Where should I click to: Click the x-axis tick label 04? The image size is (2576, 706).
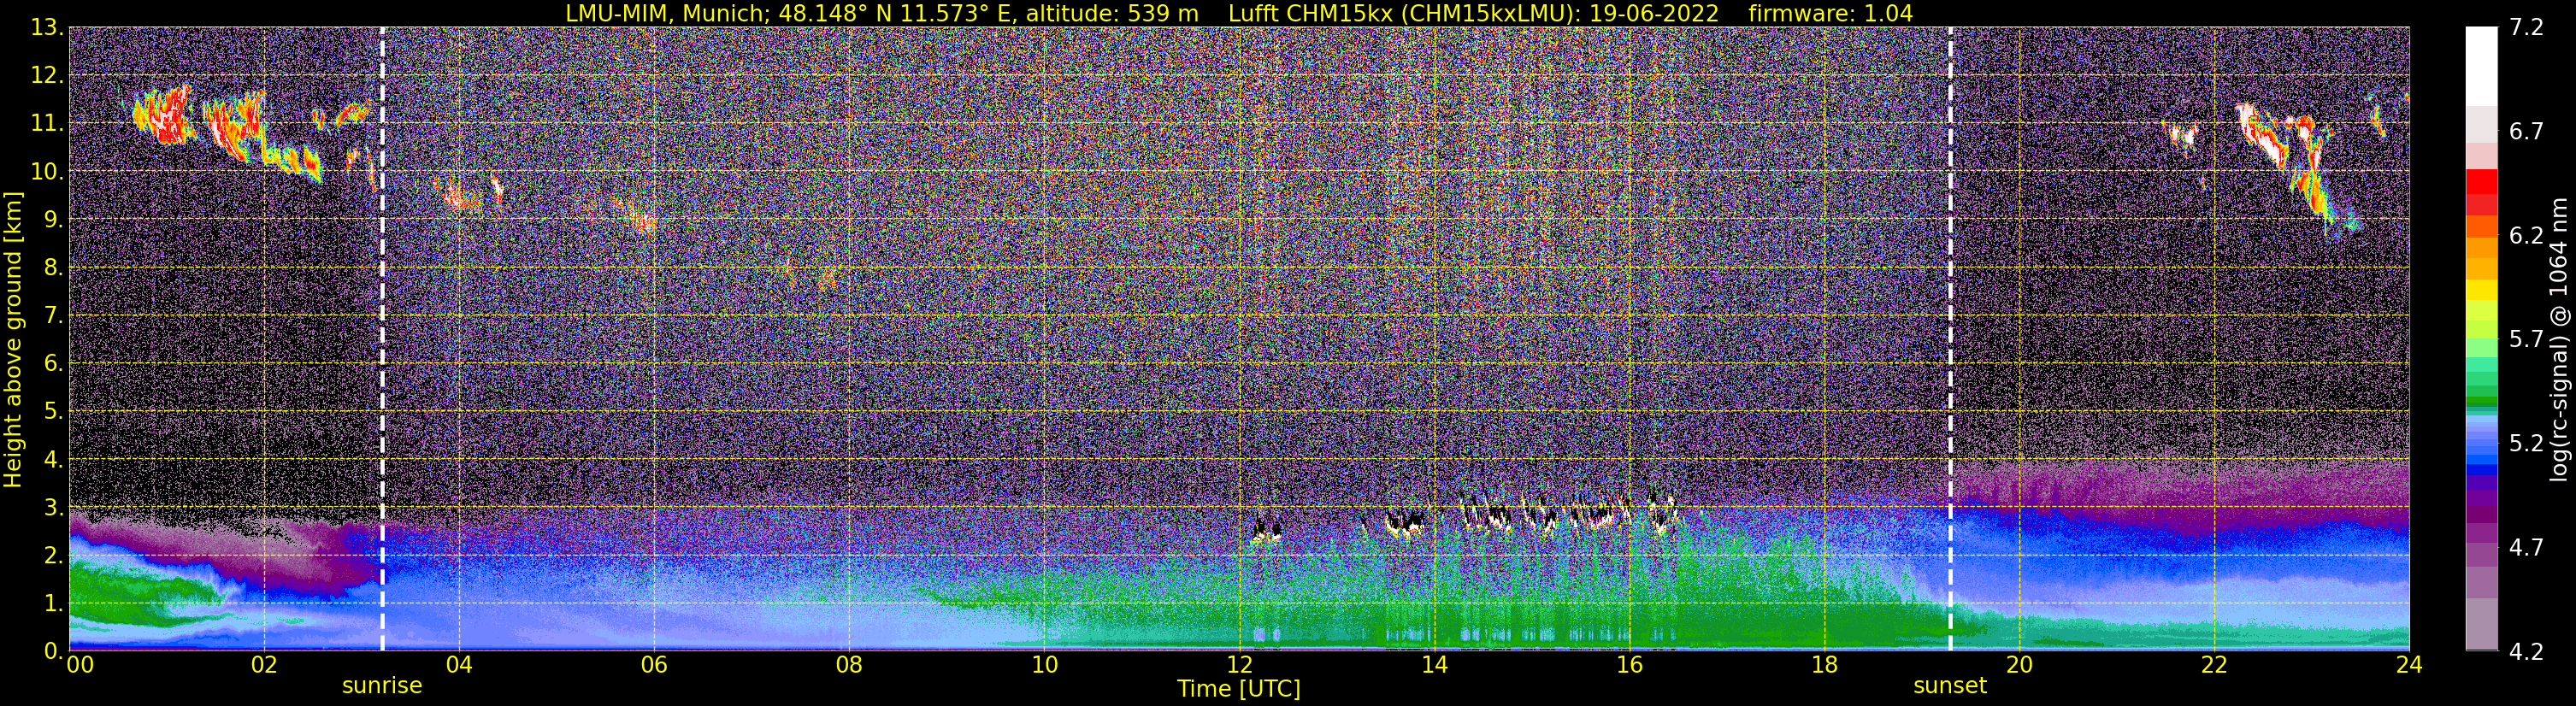click(459, 665)
